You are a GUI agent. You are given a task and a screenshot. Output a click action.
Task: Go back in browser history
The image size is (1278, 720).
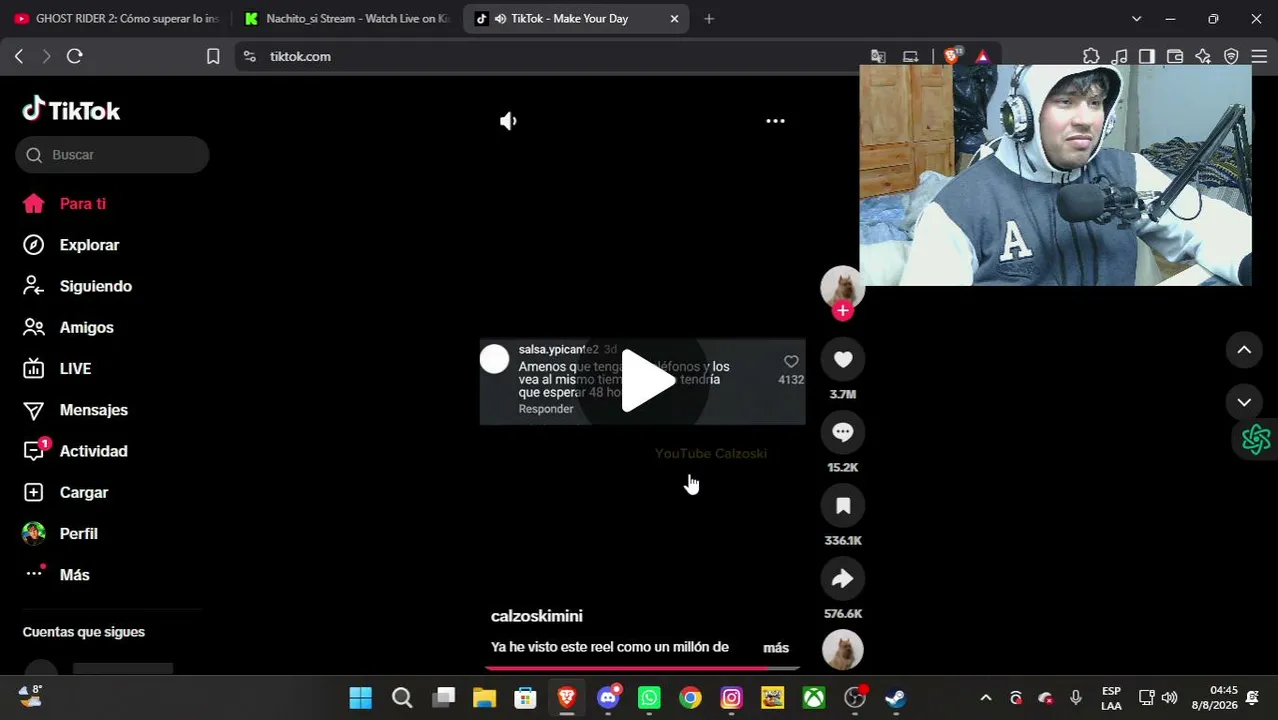(x=19, y=57)
